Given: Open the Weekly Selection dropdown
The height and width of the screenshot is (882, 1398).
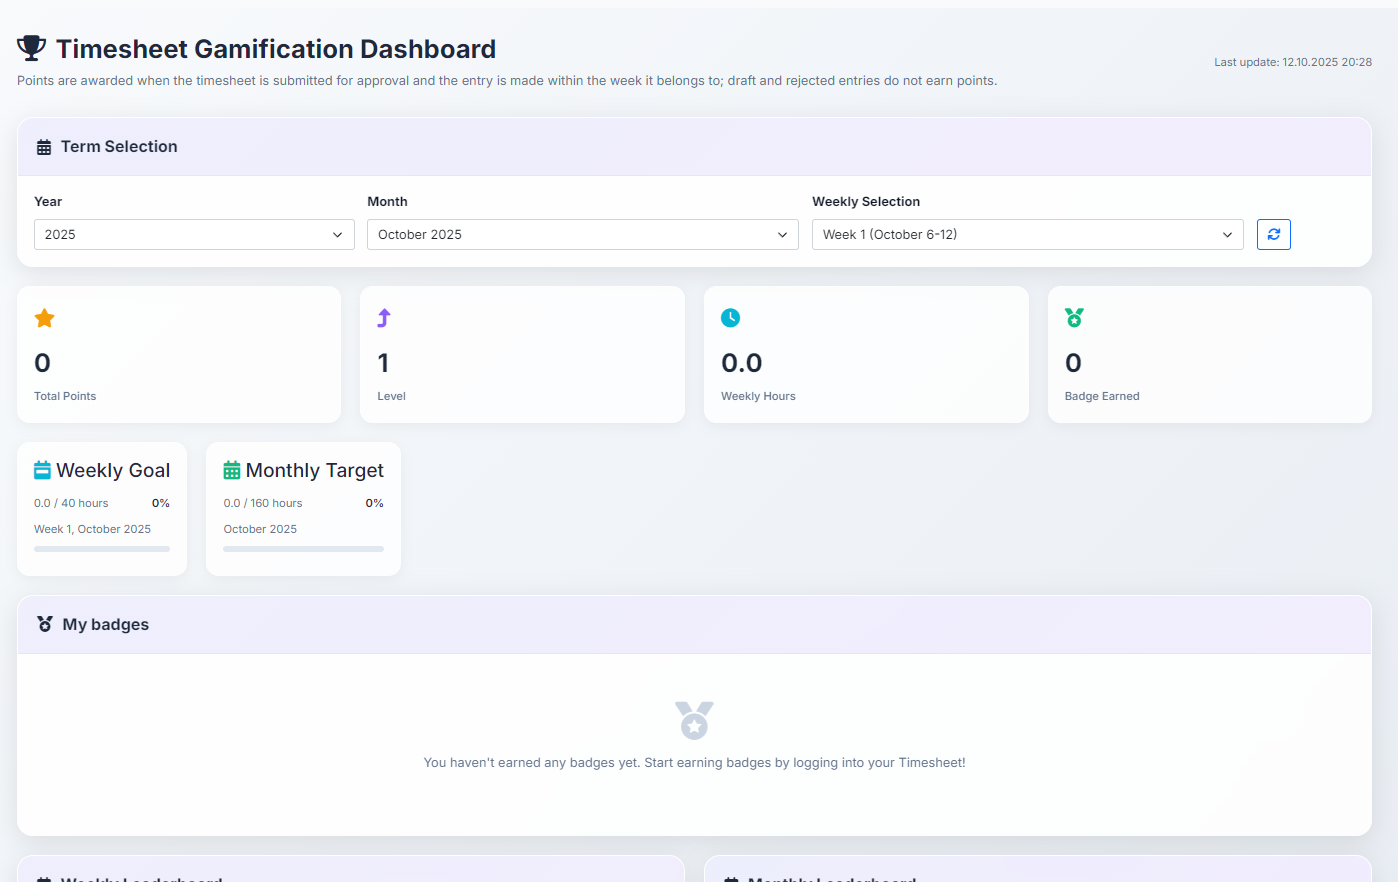Looking at the screenshot, I should click(x=1027, y=234).
